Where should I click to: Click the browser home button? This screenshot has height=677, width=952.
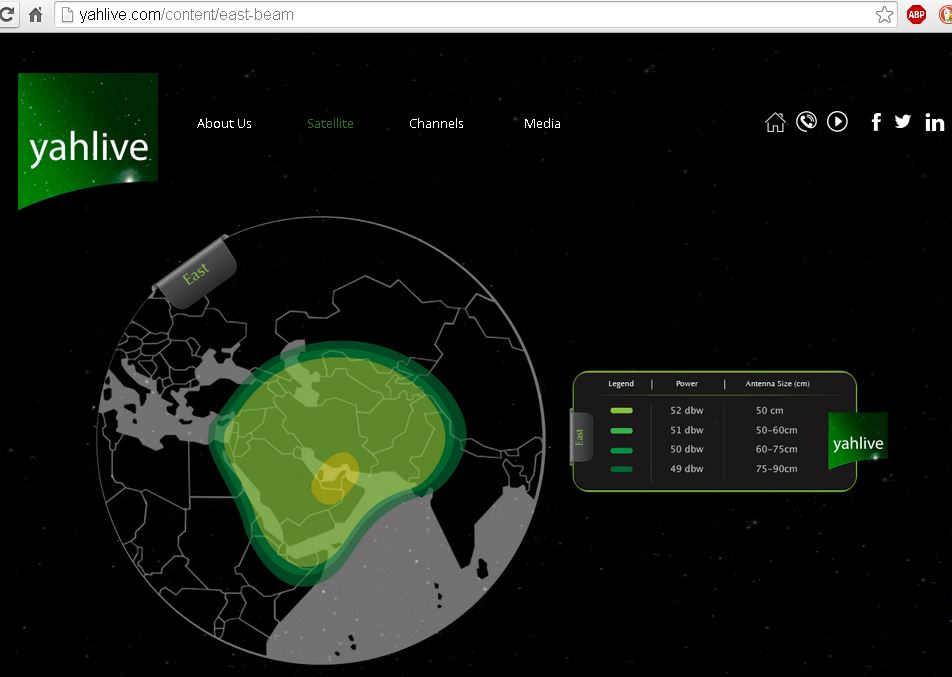[35, 15]
